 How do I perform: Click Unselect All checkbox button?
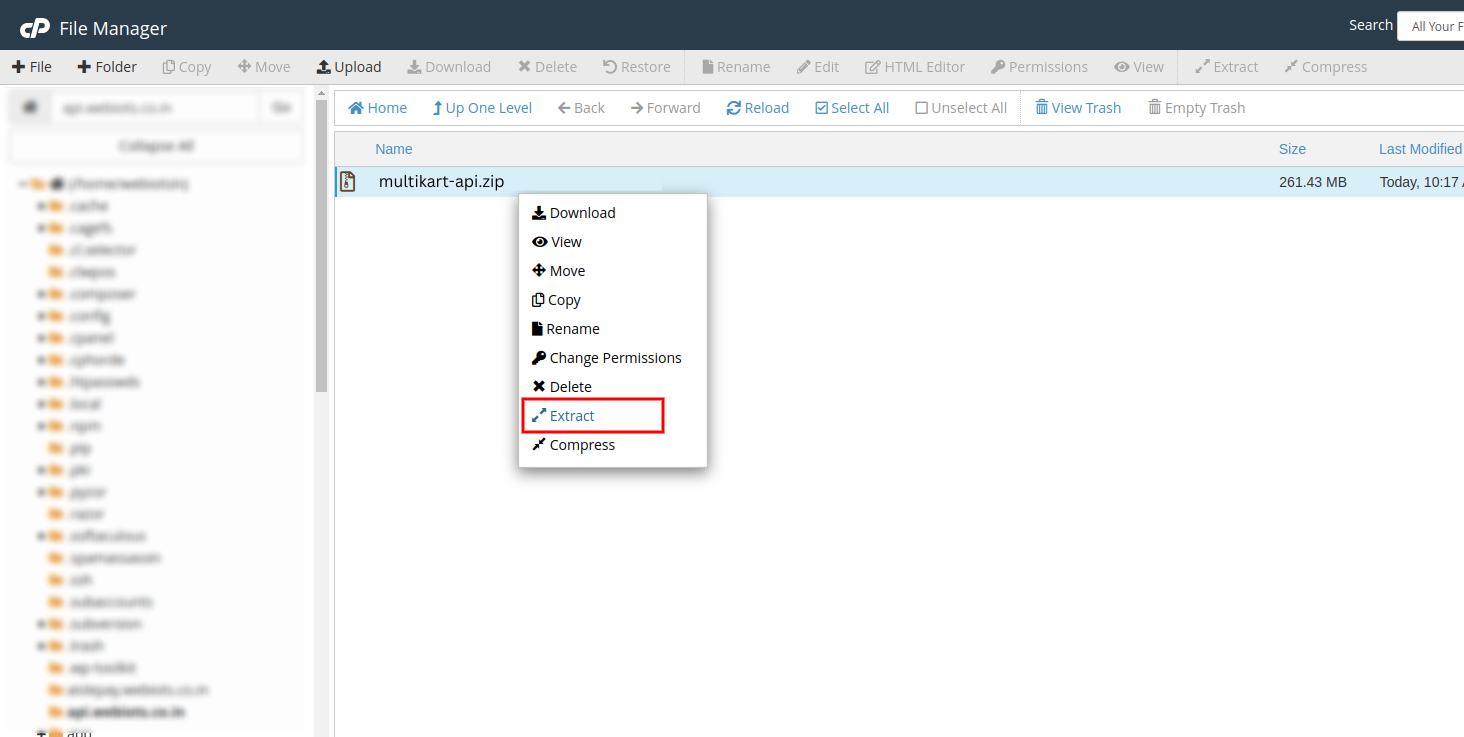(x=961, y=108)
